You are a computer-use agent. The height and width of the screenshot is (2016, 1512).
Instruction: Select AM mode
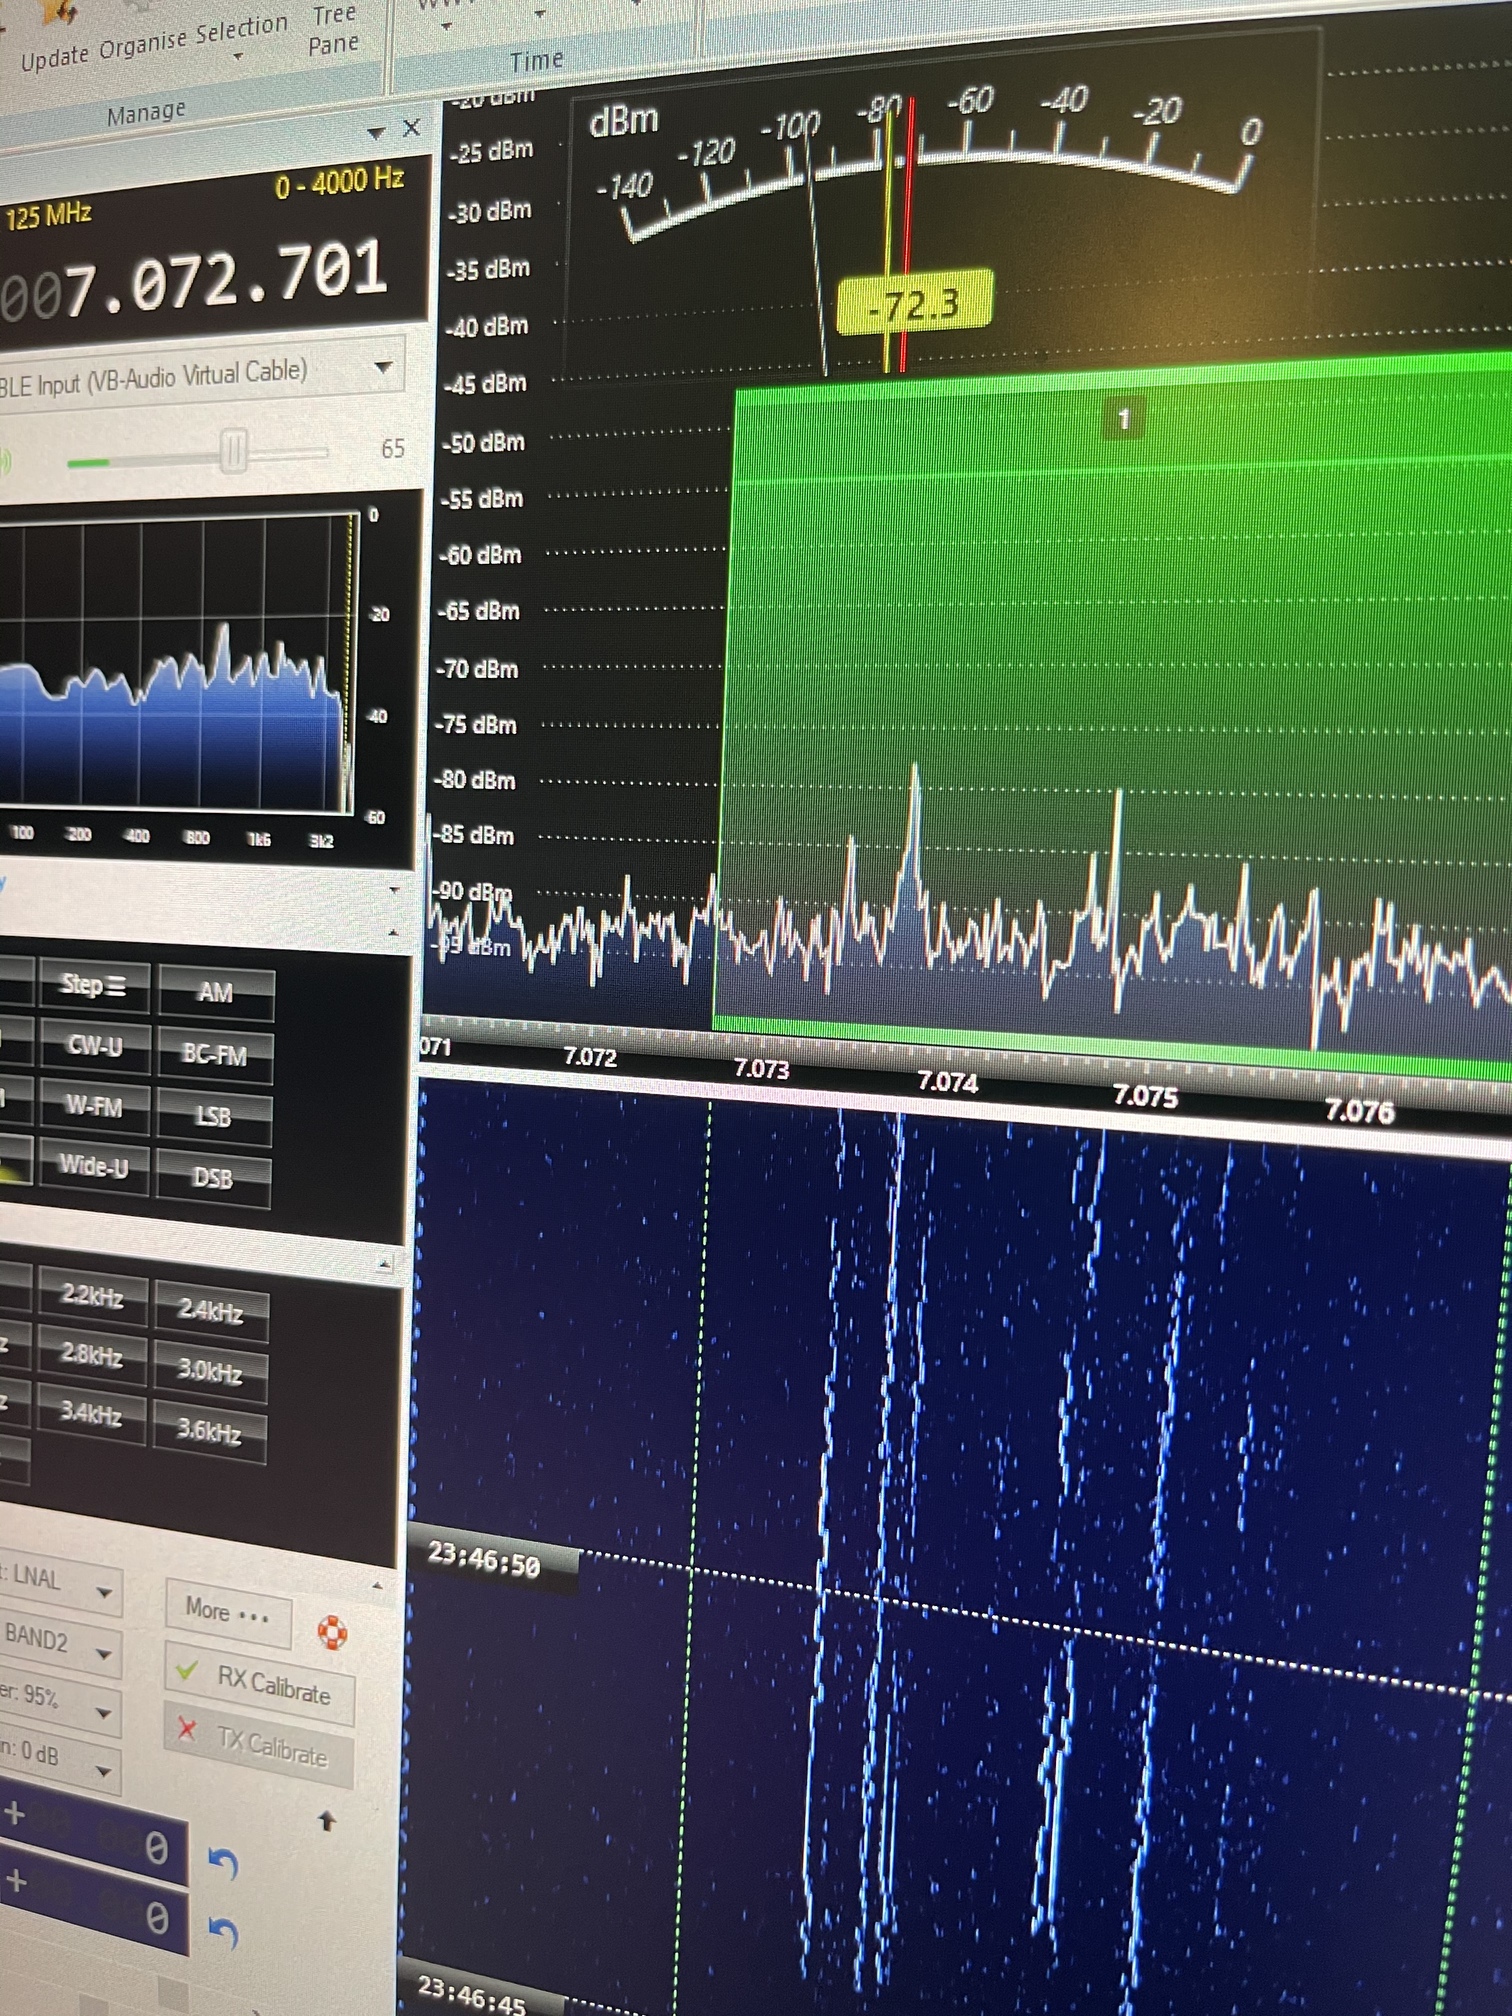click(x=215, y=992)
